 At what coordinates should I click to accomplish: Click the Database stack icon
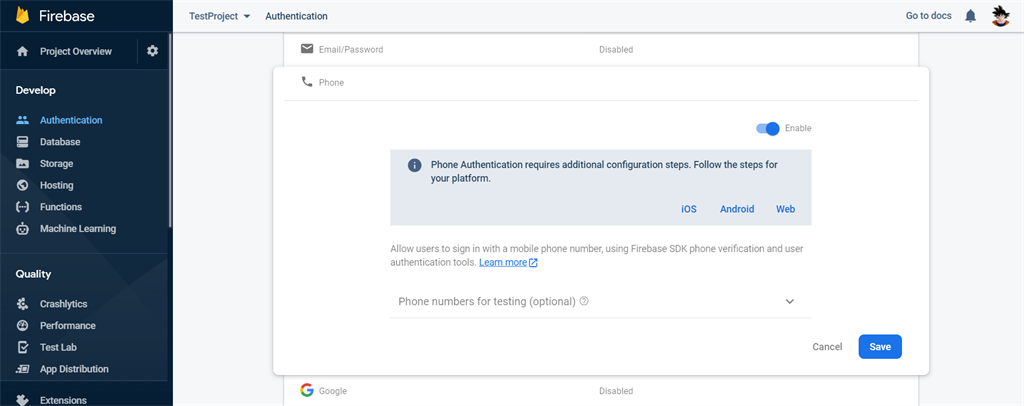(x=22, y=142)
